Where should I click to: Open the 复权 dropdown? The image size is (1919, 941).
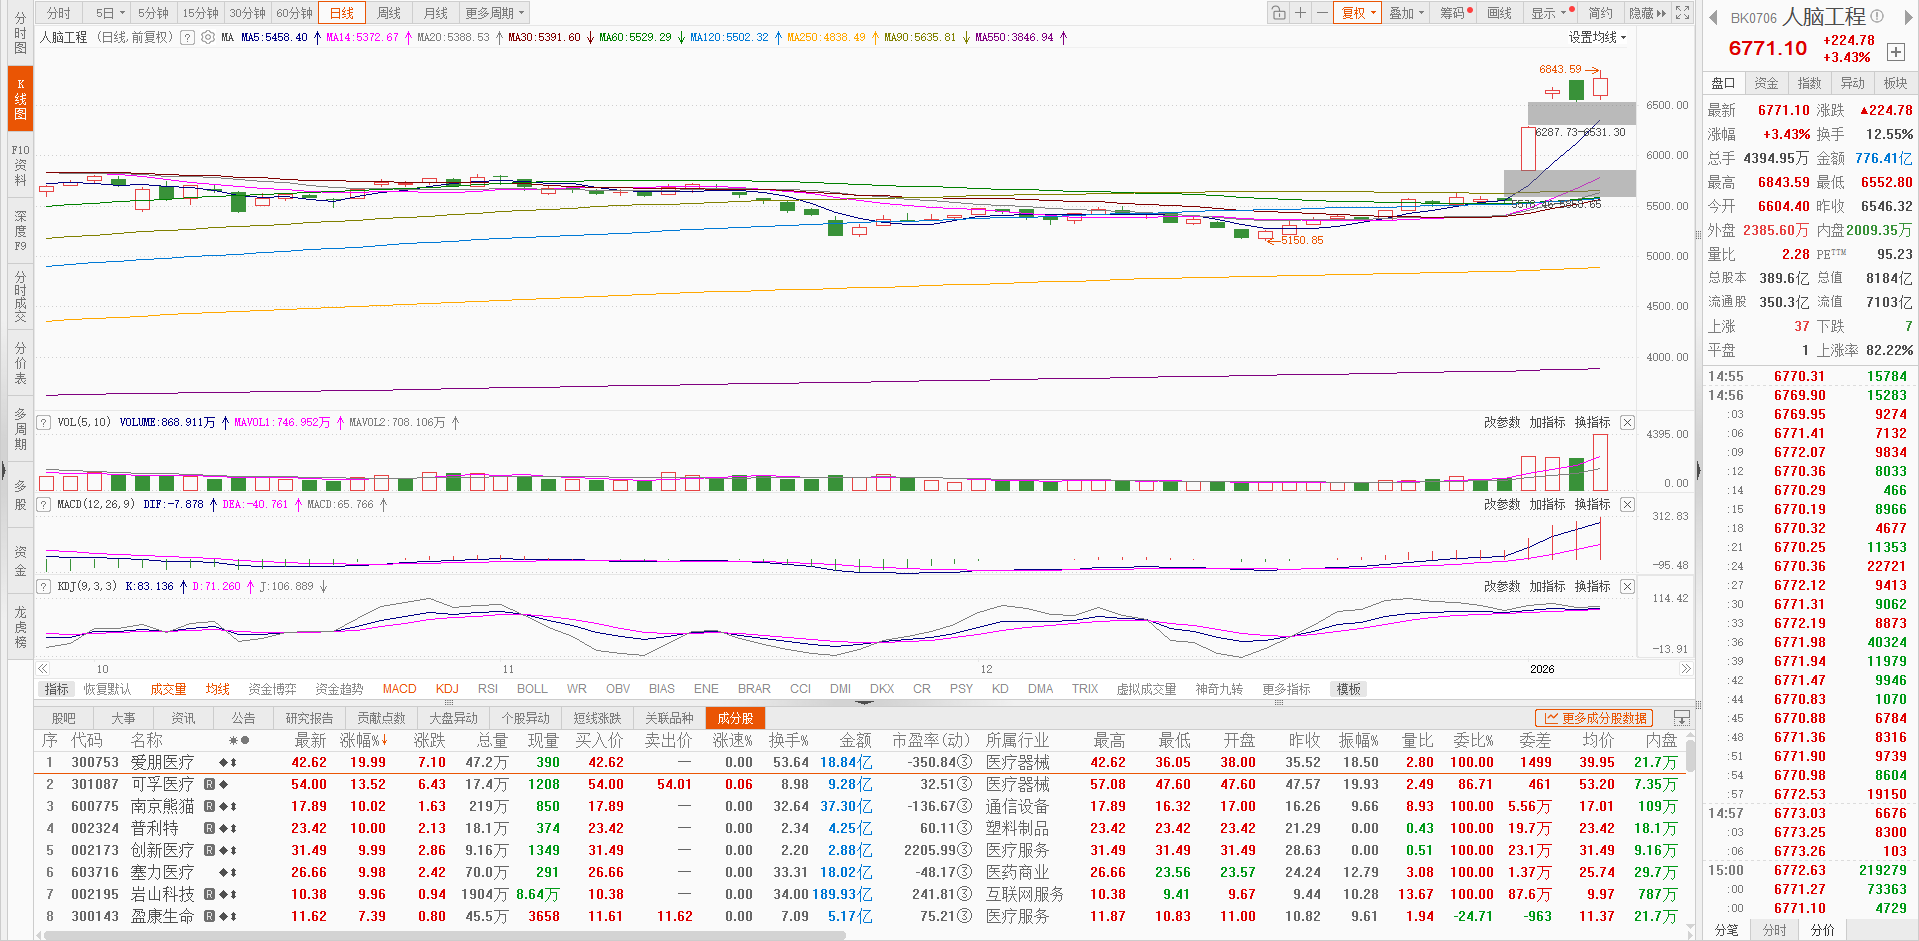coord(1359,13)
